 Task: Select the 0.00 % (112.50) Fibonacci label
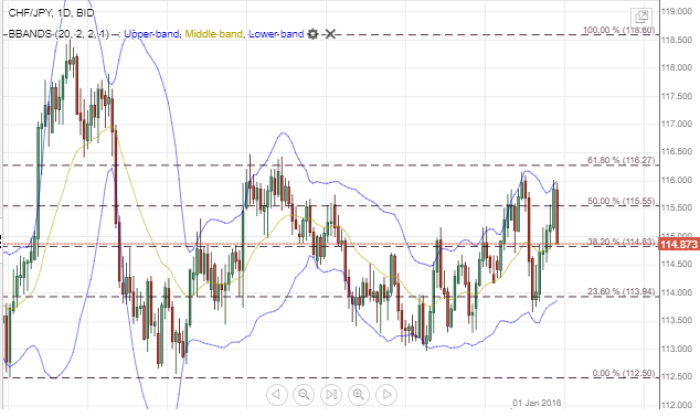tap(624, 373)
